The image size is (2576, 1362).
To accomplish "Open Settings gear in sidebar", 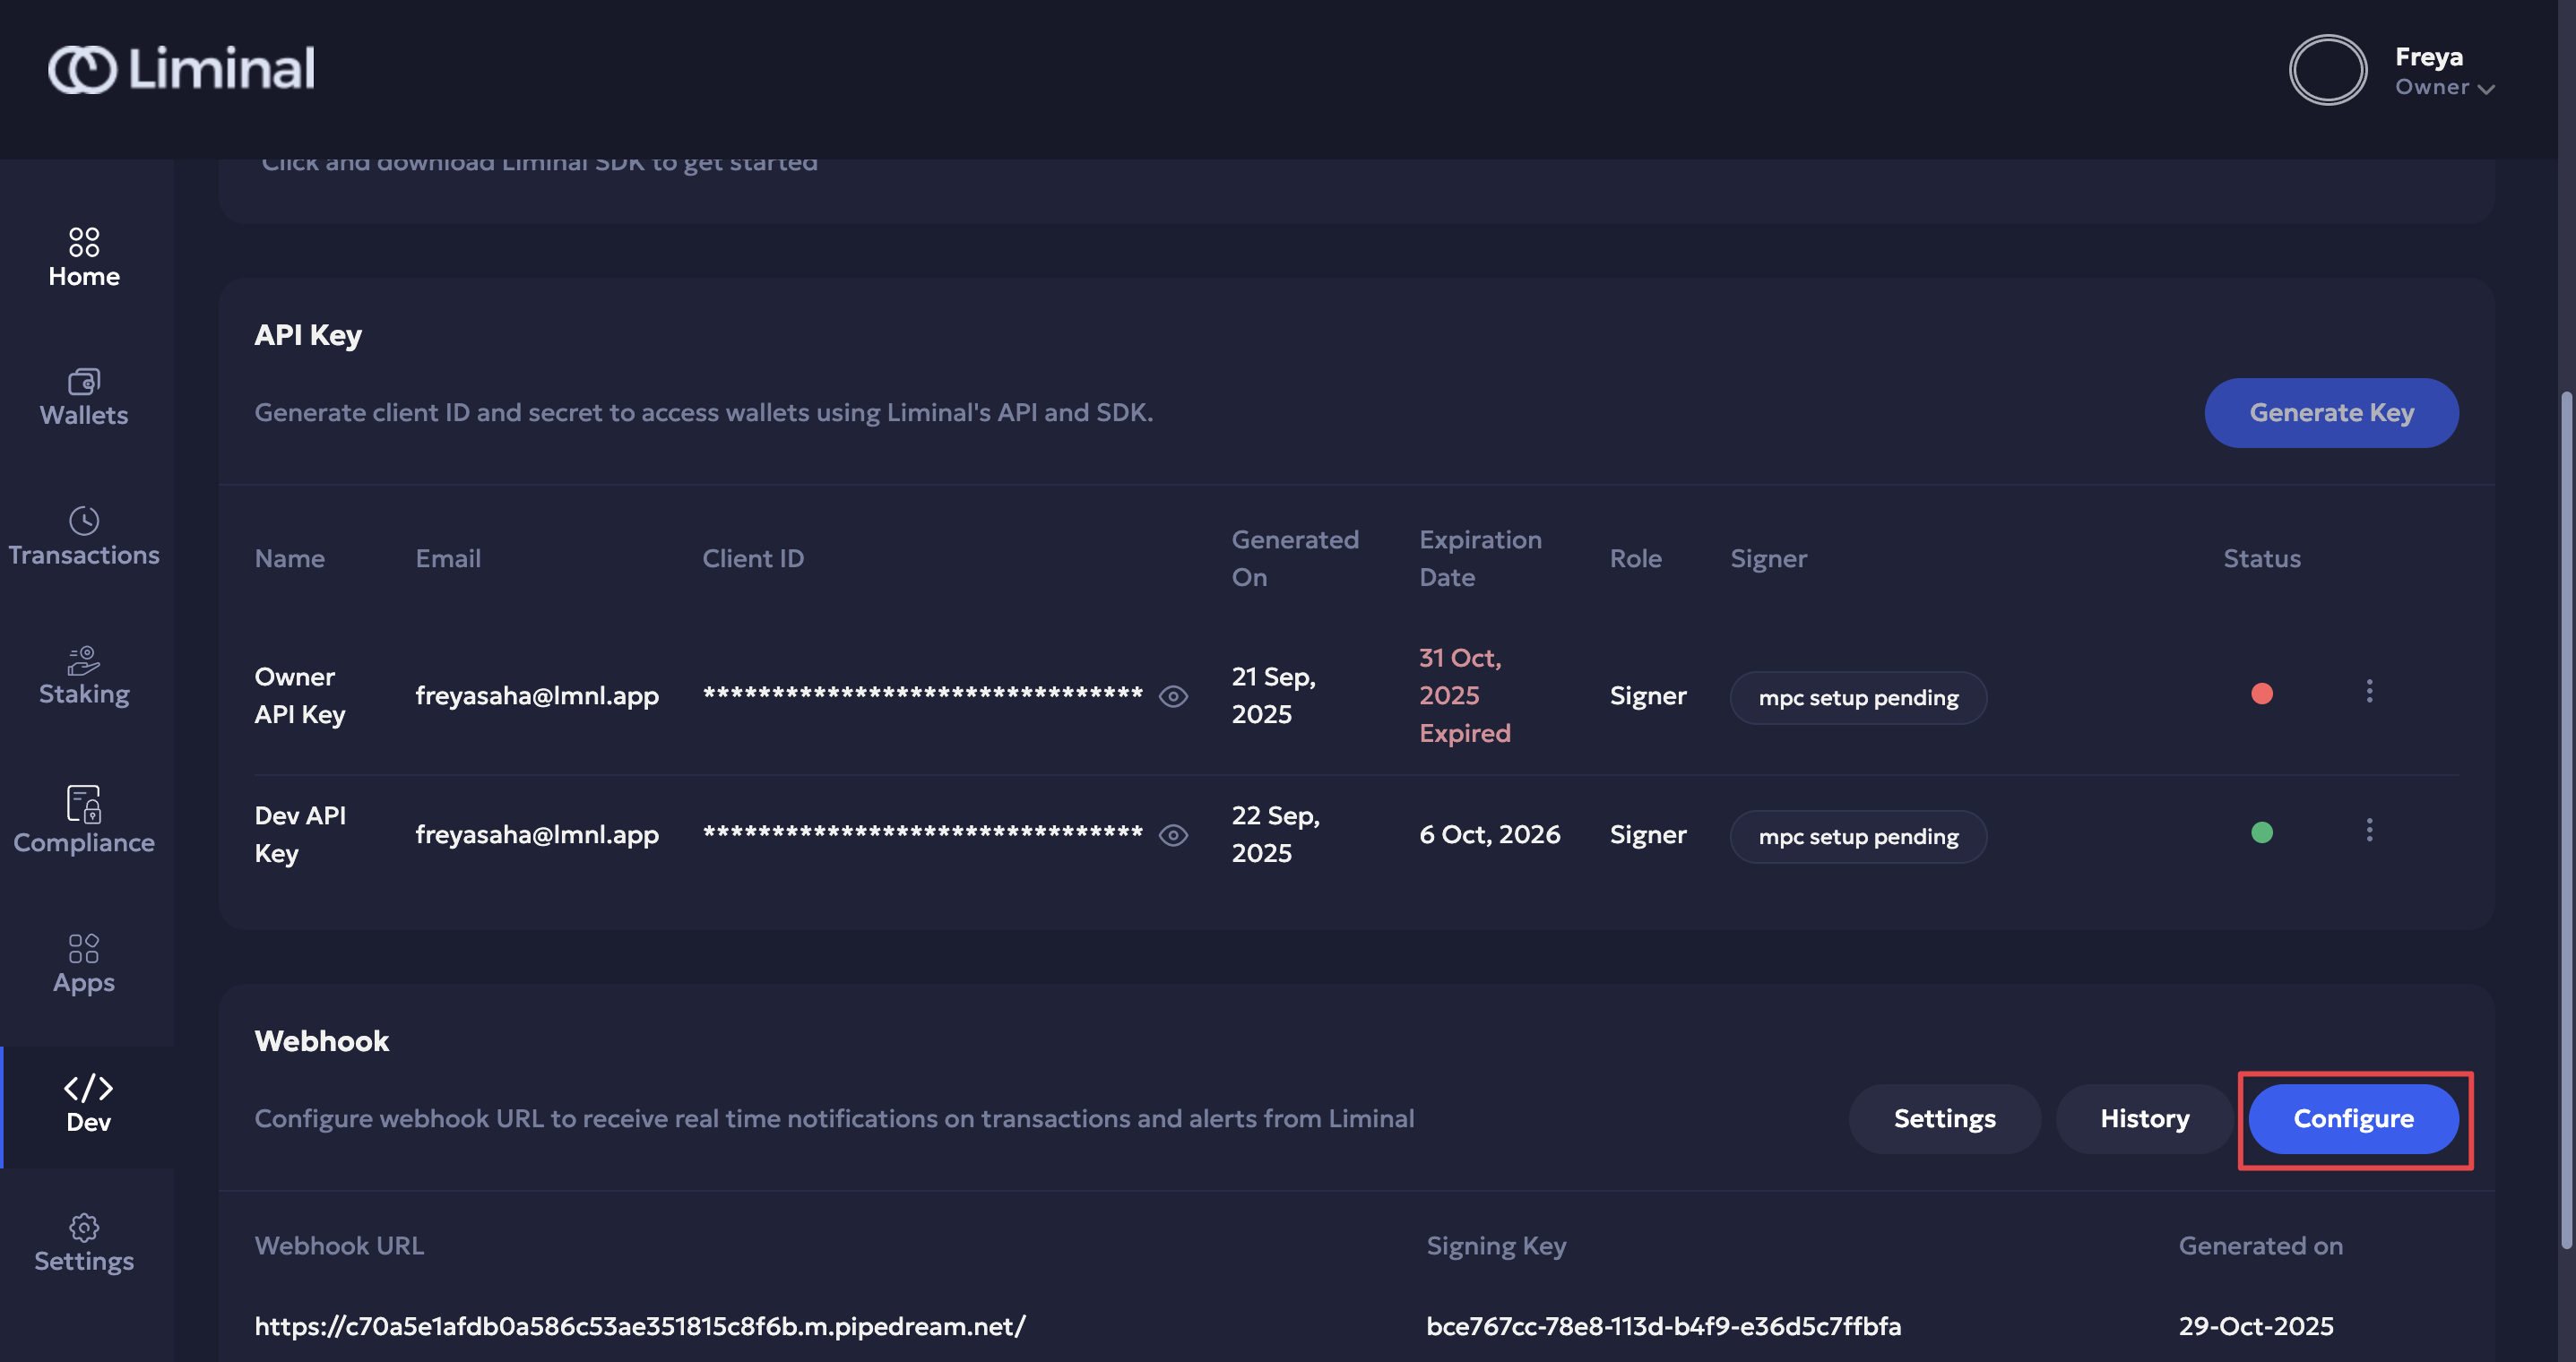I will pyautogui.click(x=84, y=1227).
